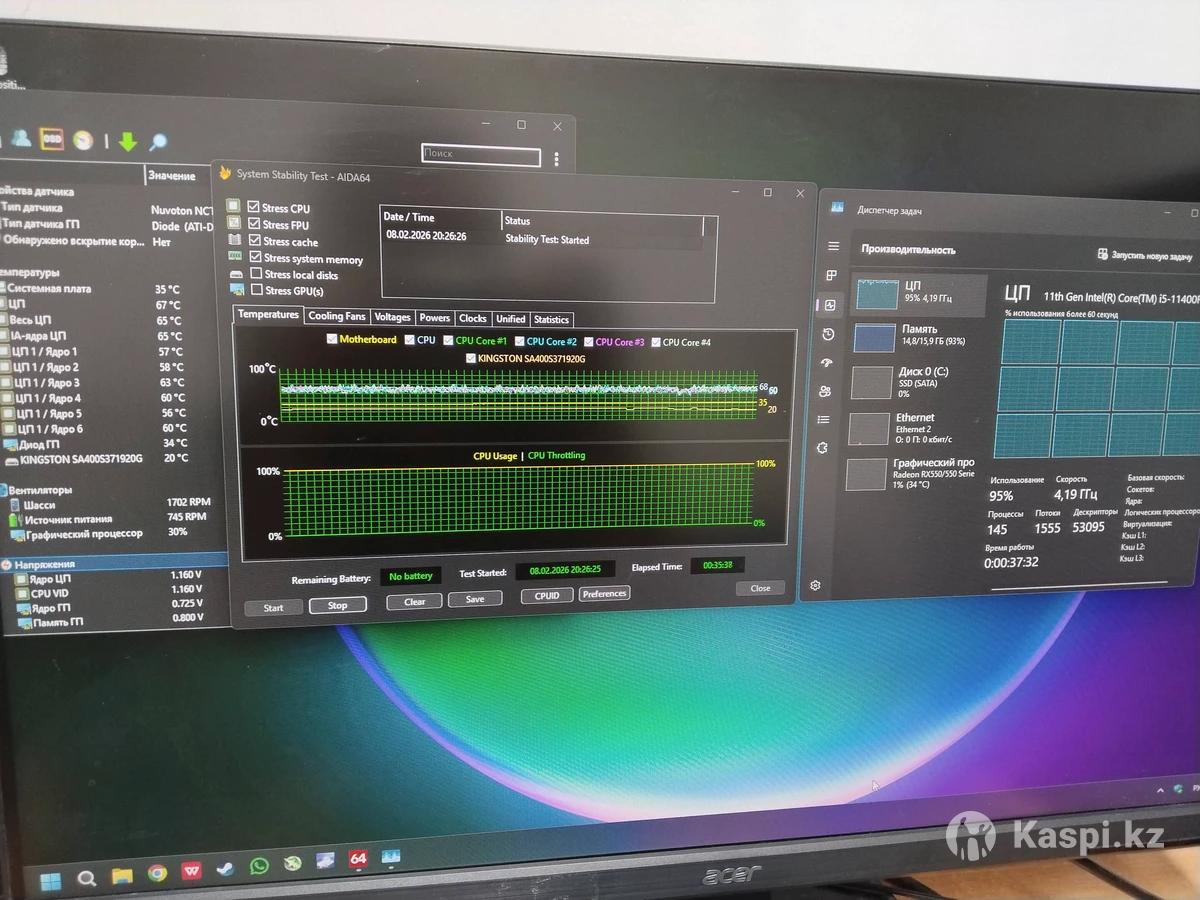Open Steam from the taskbar
The image size is (1200, 900).
coord(225,869)
